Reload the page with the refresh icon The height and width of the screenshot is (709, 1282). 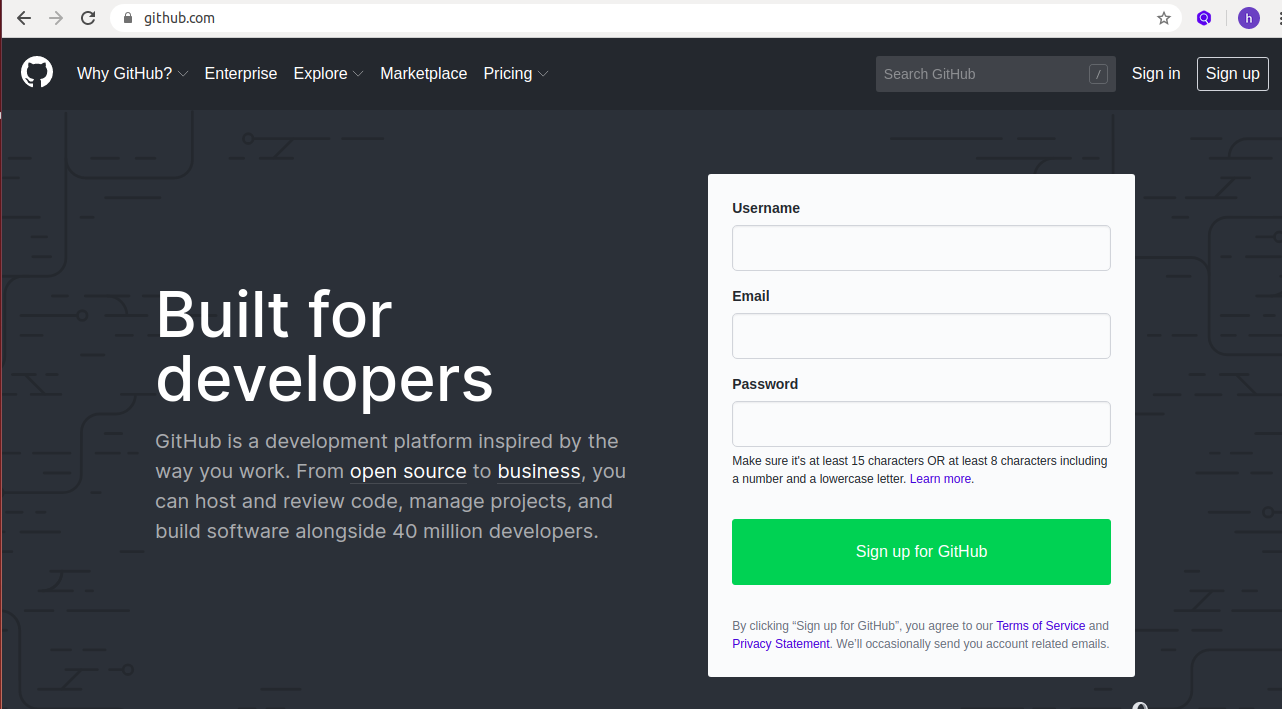click(x=88, y=18)
